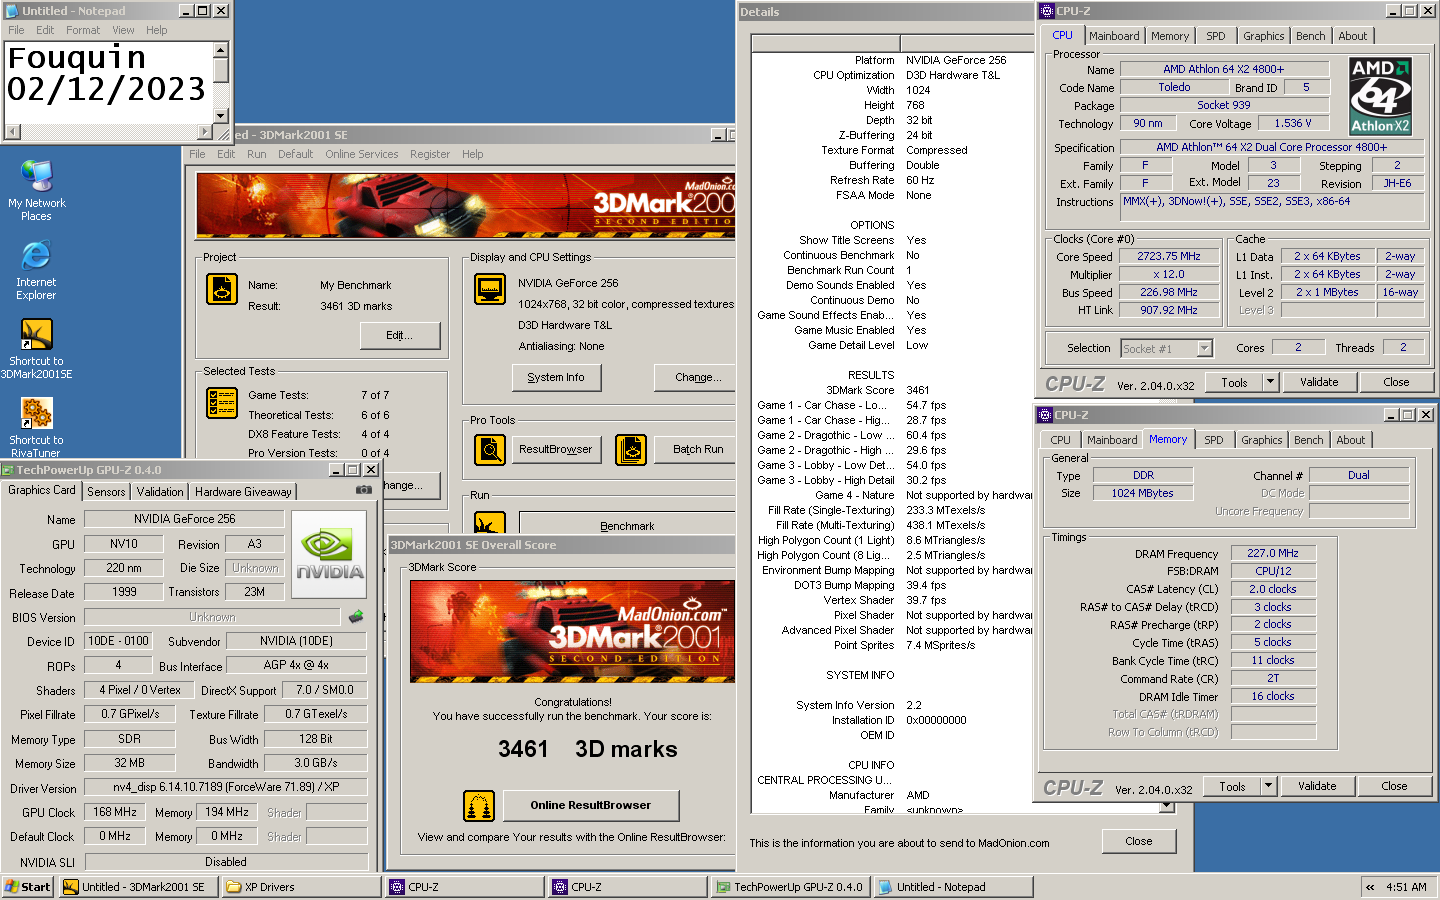Switch to Bench tab in upper CPU-Z
The height and width of the screenshot is (900, 1440).
pos(1310,36)
